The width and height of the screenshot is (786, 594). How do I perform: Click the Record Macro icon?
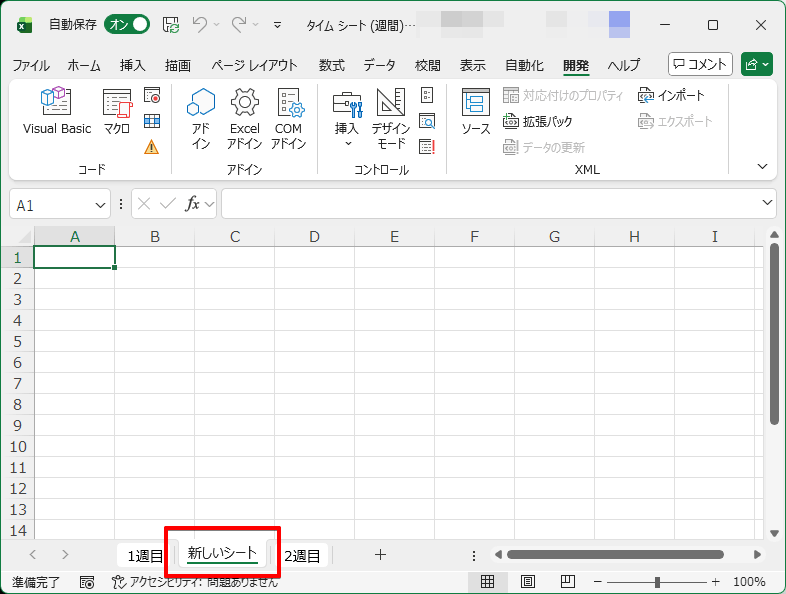tap(152, 95)
